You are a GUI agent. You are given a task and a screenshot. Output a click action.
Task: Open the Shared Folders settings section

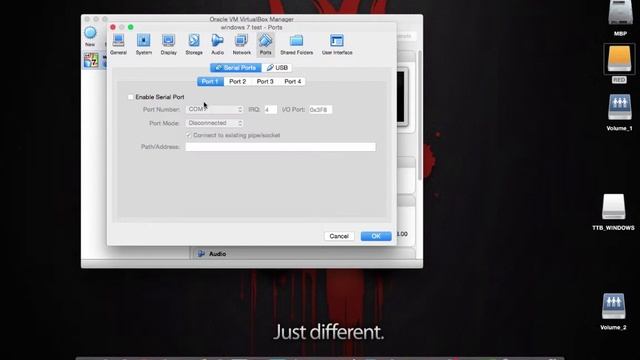pos(297,44)
